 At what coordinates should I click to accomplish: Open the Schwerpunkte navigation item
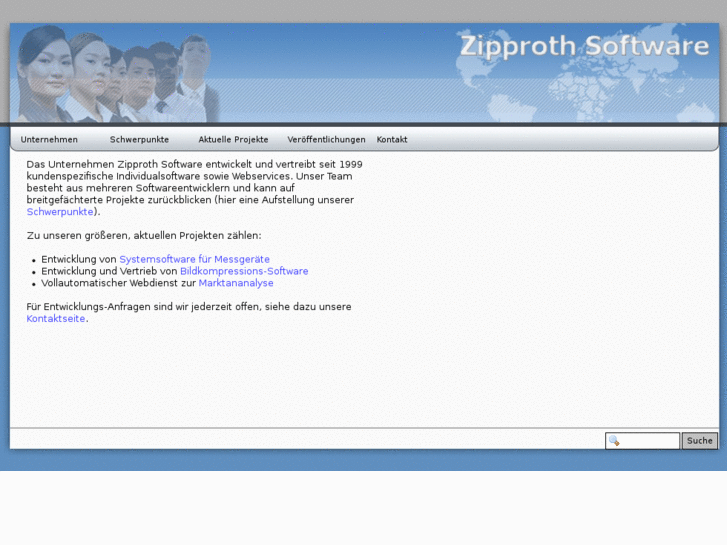(139, 140)
